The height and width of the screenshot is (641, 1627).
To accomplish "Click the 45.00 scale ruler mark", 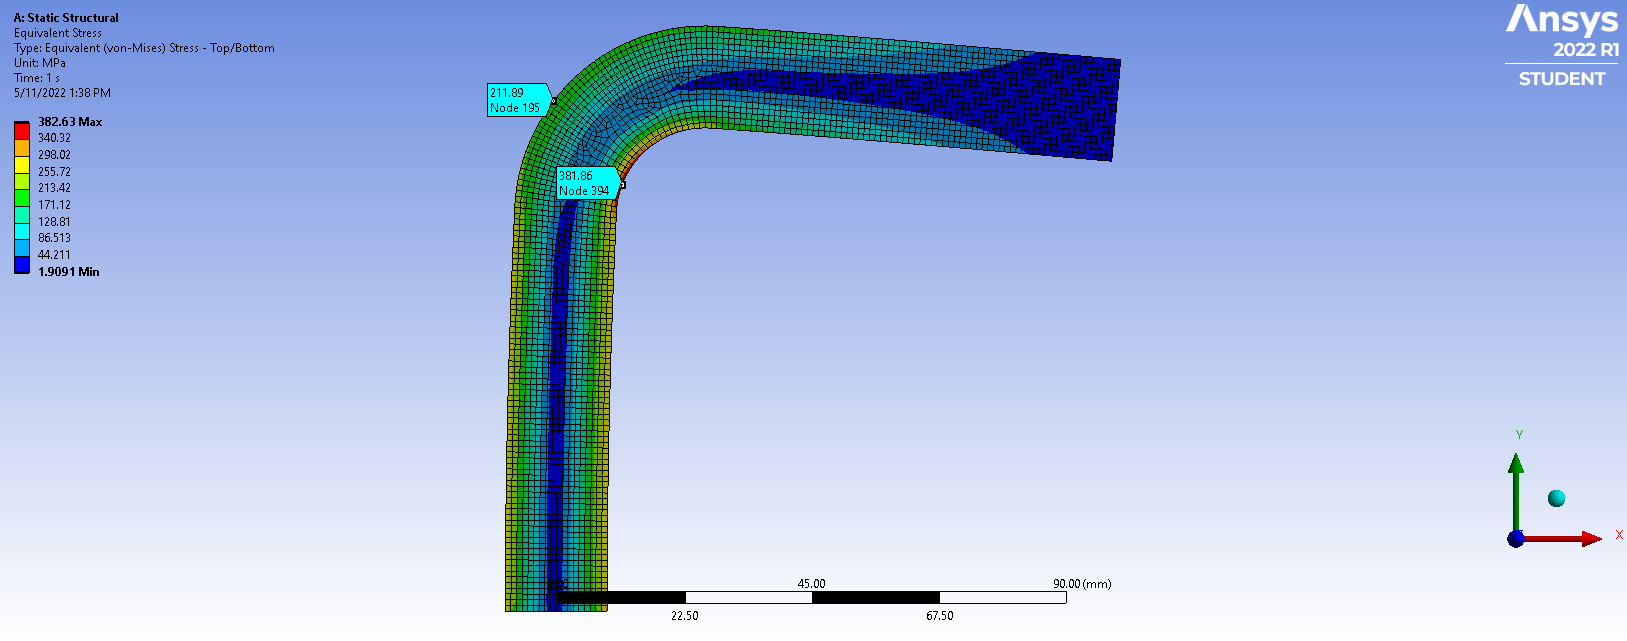I will coord(811,584).
